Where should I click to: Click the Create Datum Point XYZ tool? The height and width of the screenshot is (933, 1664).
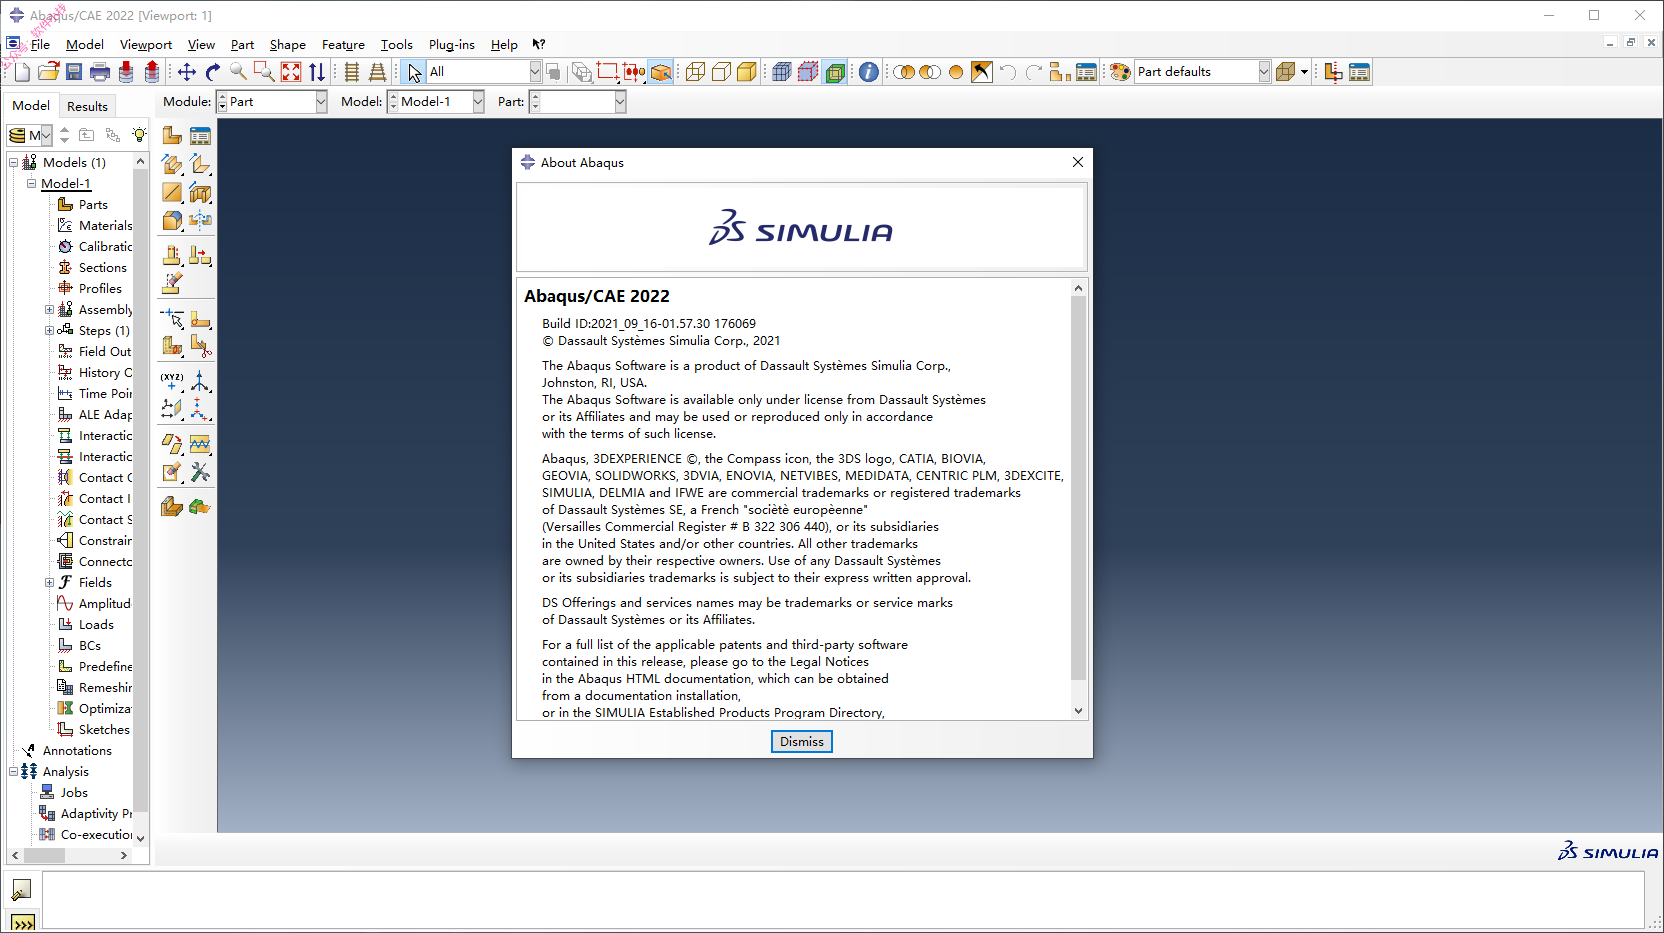(172, 381)
